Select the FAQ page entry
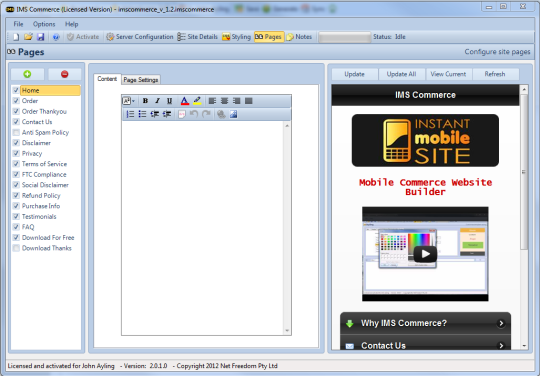 pyautogui.click(x=28, y=227)
